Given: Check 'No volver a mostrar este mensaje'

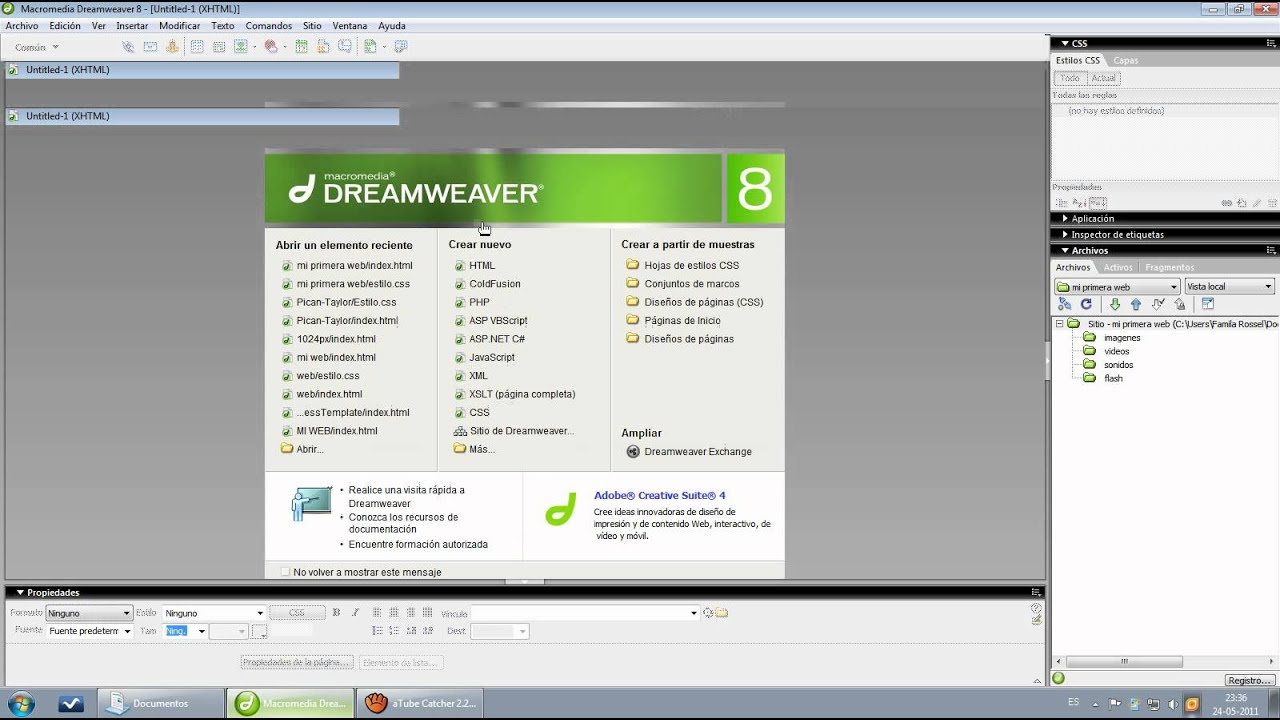Looking at the screenshot, I should [285, 572].
